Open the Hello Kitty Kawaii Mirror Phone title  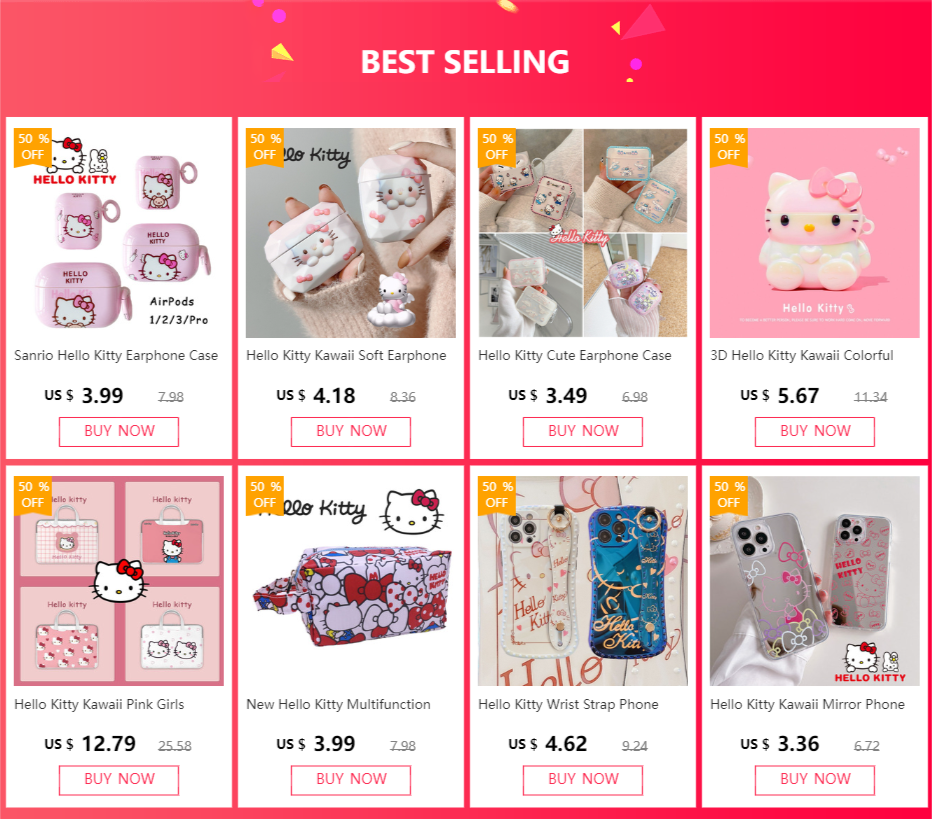pyautogui.click(x=807, y=704)
